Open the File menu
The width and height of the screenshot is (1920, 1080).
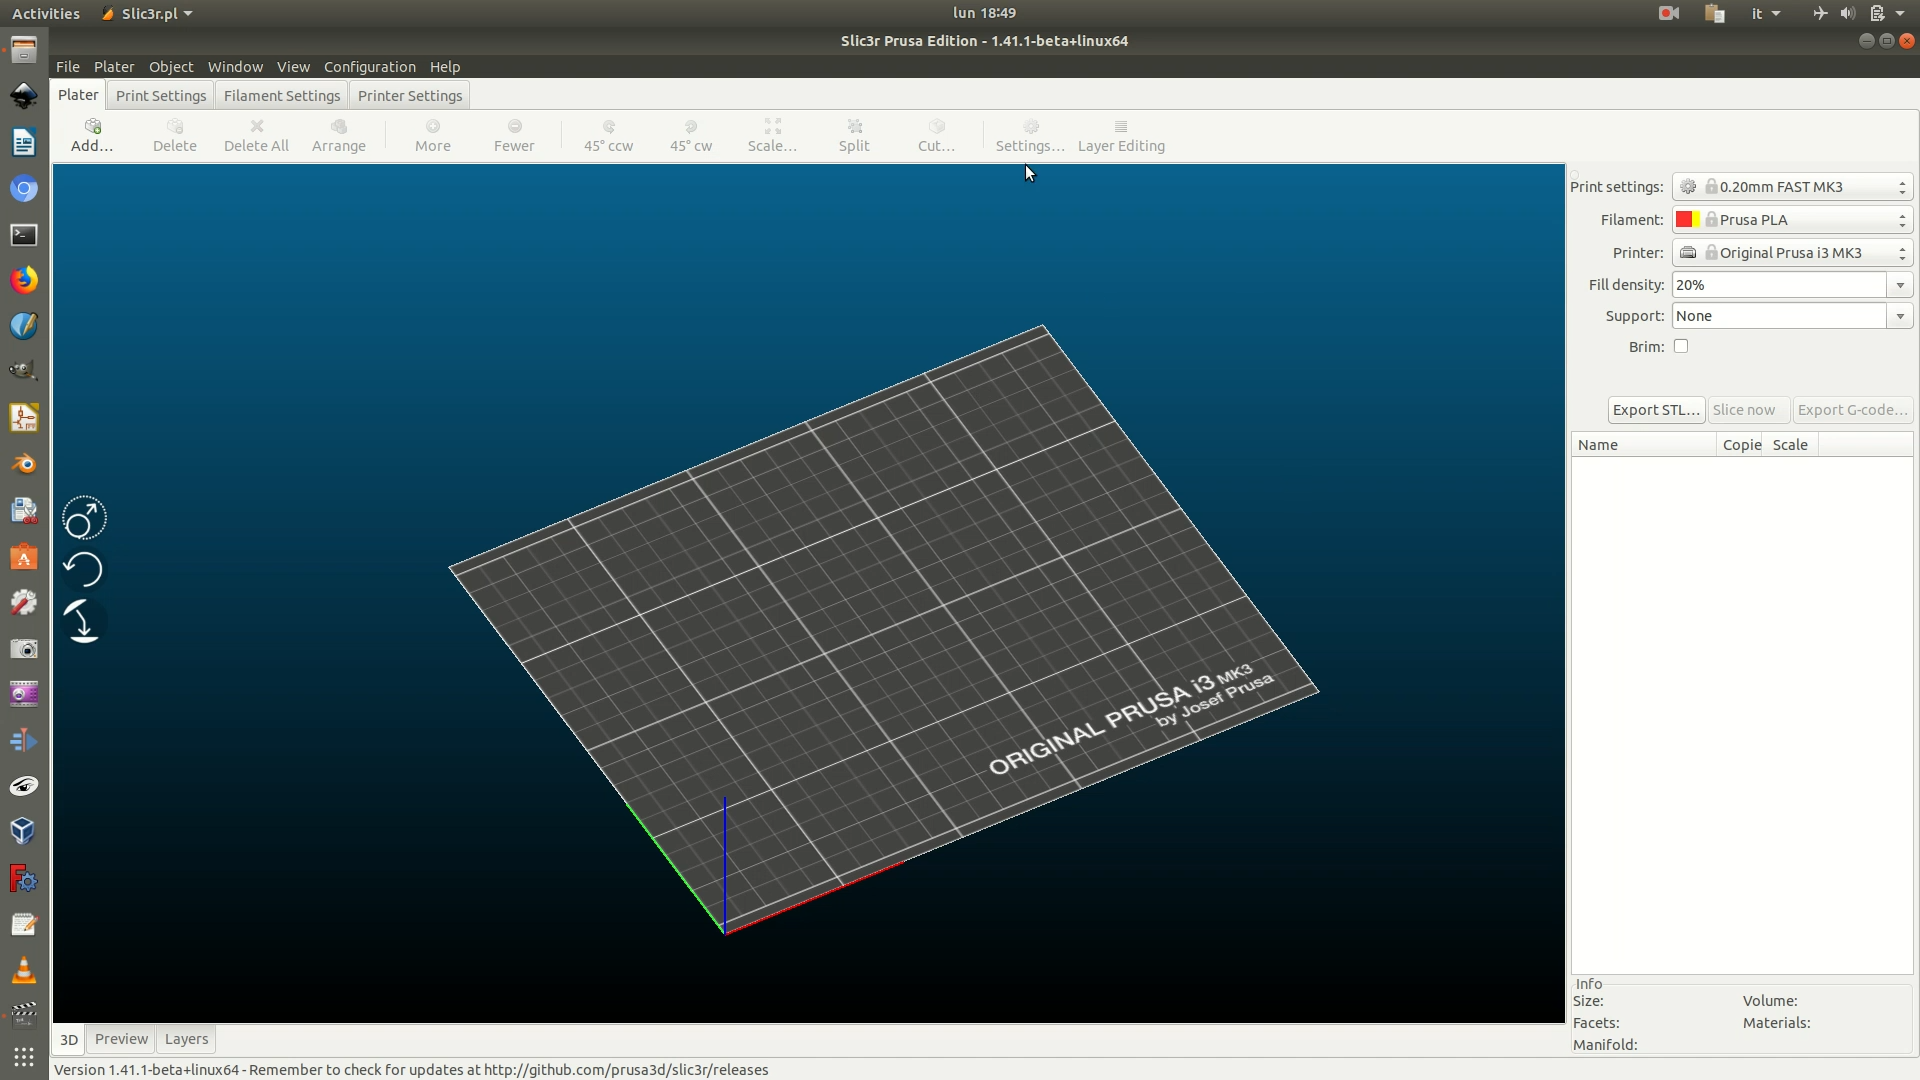[x=68, y=67]
